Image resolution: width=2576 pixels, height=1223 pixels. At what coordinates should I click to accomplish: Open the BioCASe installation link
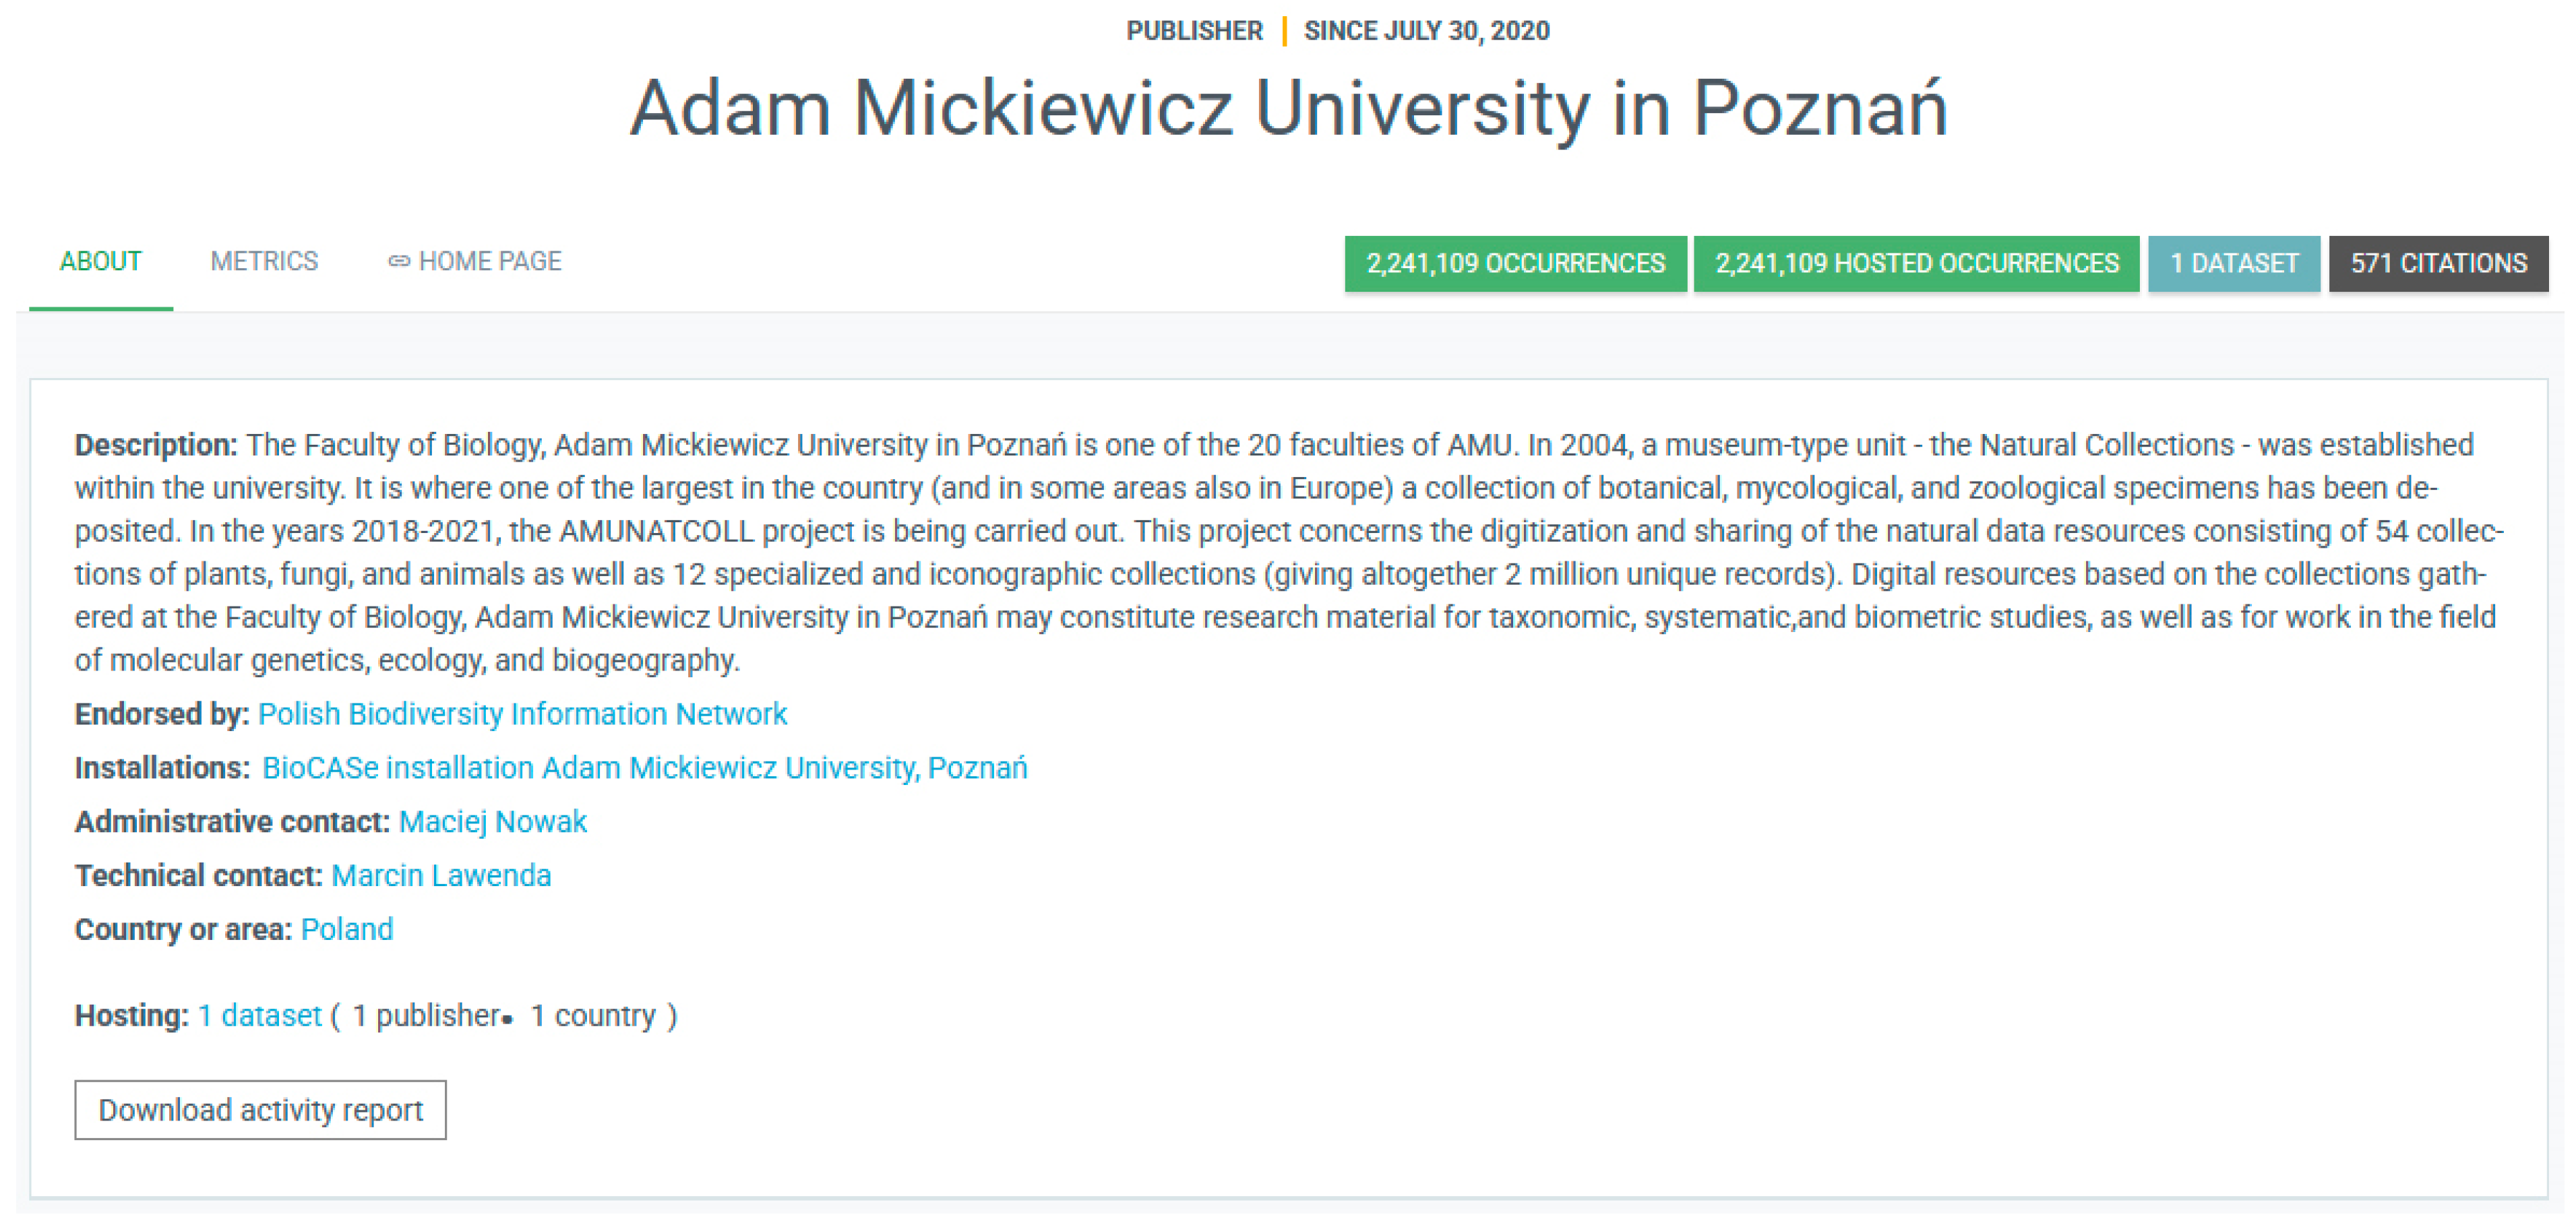(644, 768)
